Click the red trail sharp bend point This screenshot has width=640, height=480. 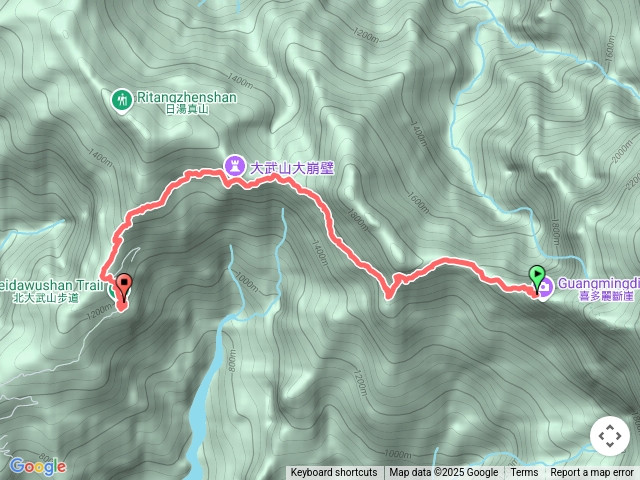pos(388,294)
